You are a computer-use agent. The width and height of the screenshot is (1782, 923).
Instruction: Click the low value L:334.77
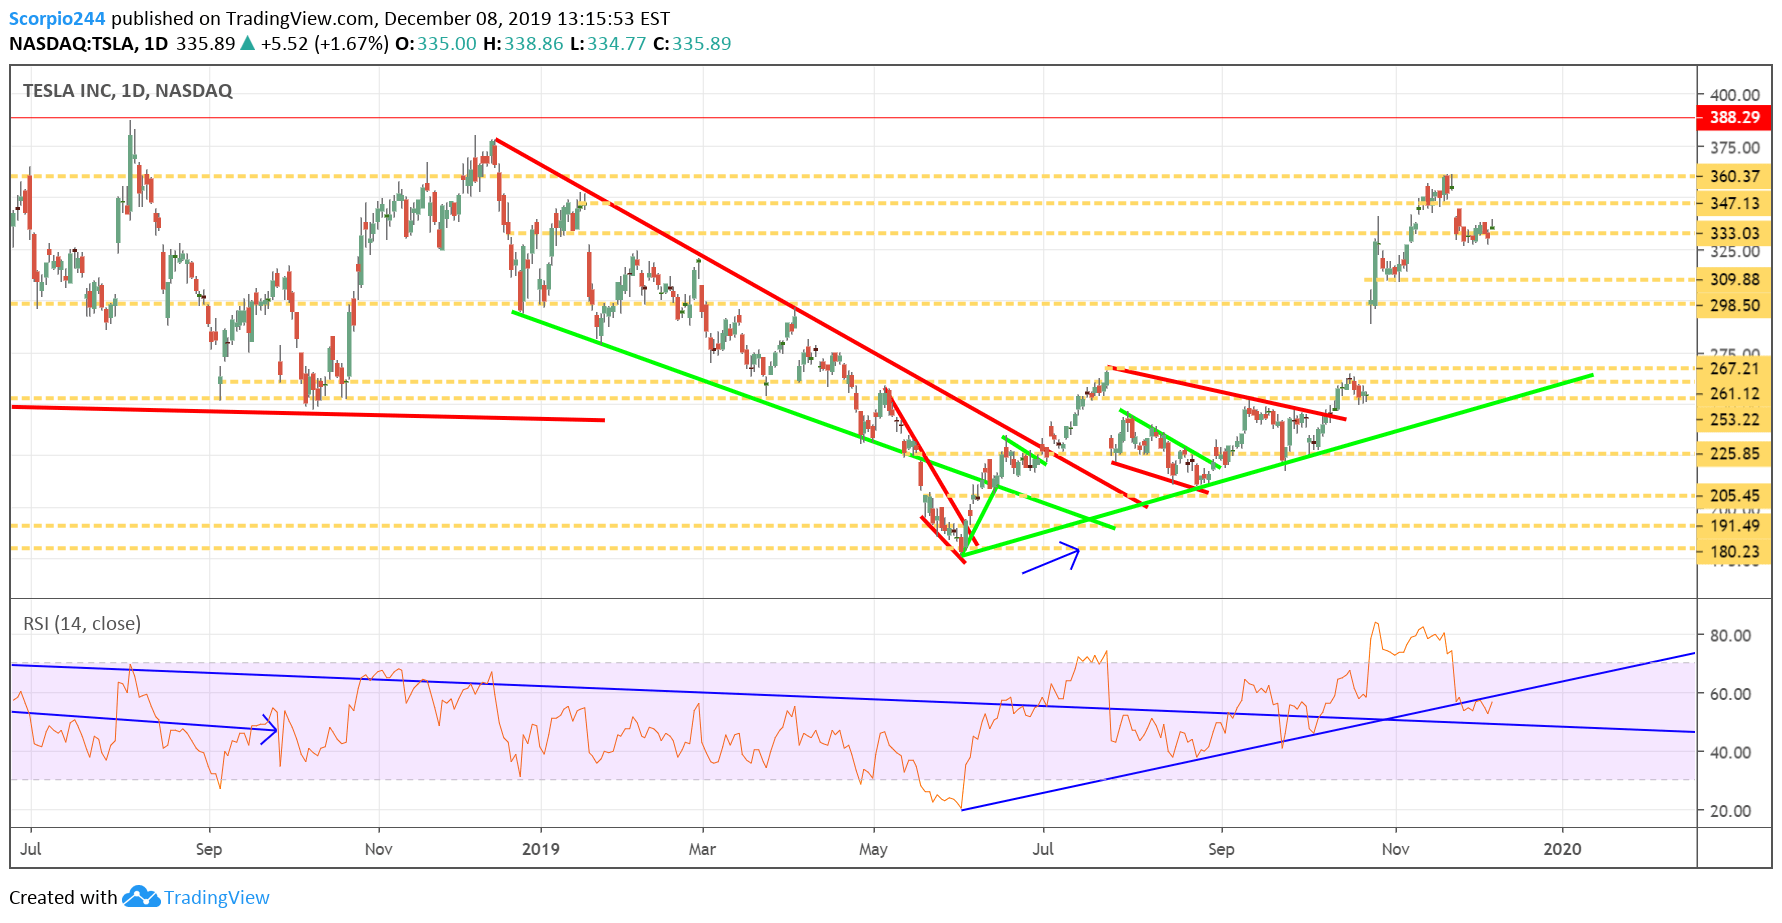click(x=608, y=44)
